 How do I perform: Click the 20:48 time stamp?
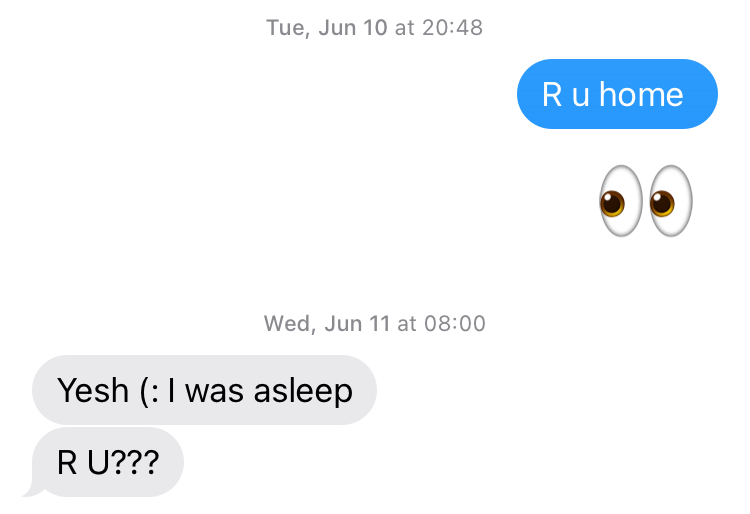coord(451,28)
